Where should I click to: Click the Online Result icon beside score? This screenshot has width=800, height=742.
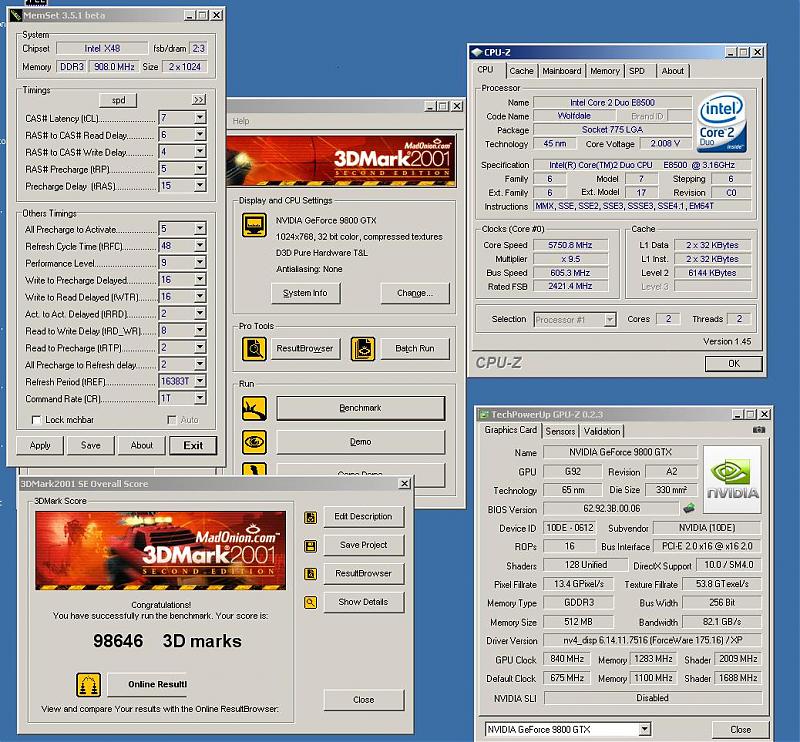[89, 685]
